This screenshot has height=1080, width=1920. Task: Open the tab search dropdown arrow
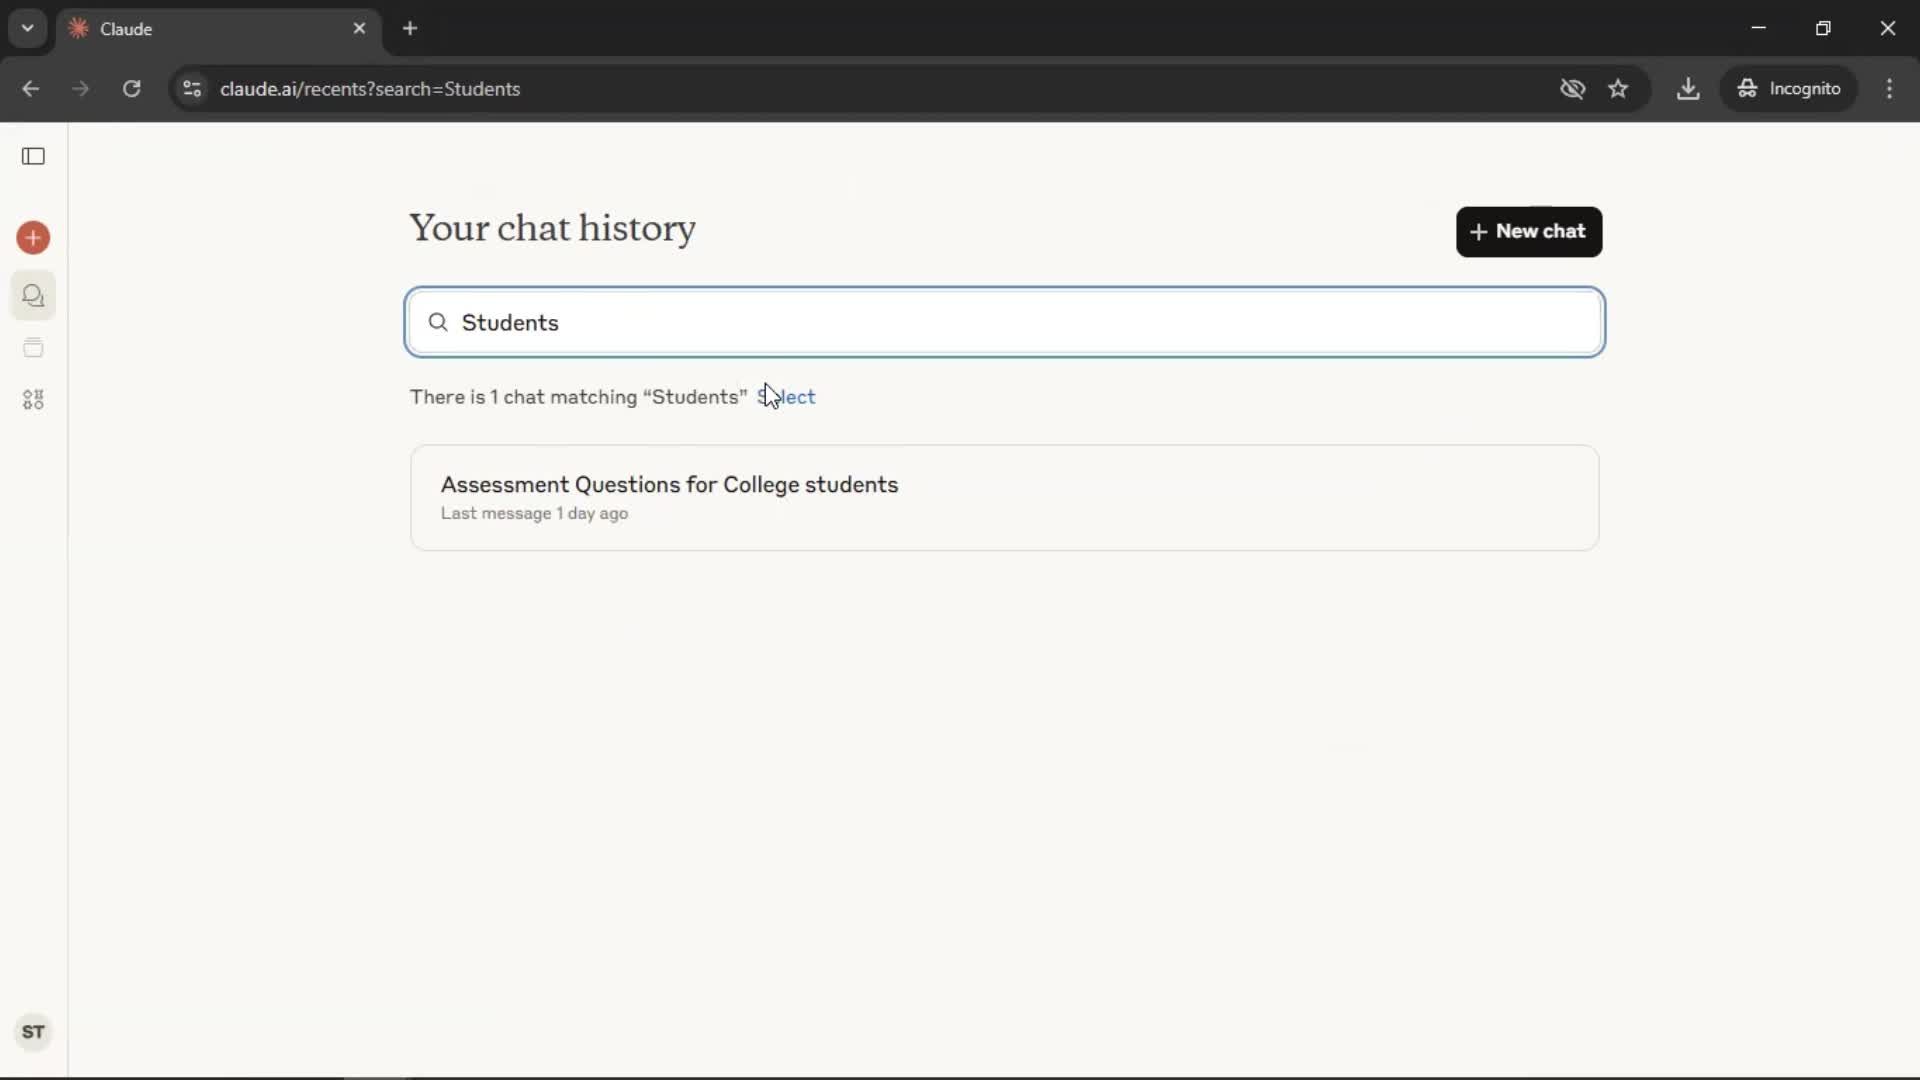28,28
